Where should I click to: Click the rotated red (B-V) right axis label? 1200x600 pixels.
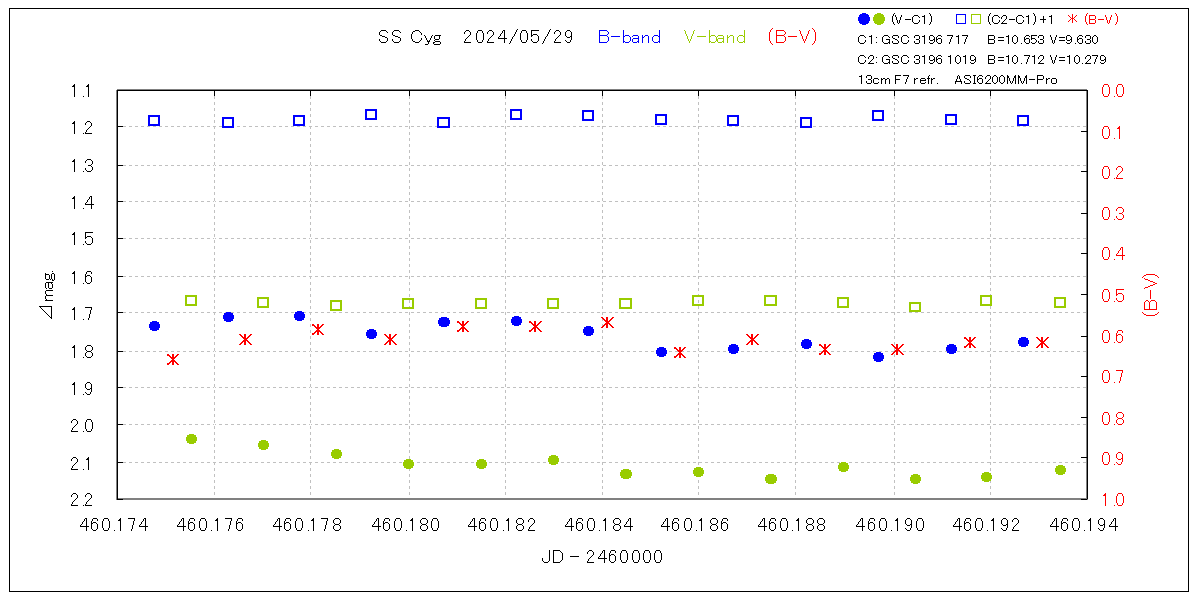1150,295
